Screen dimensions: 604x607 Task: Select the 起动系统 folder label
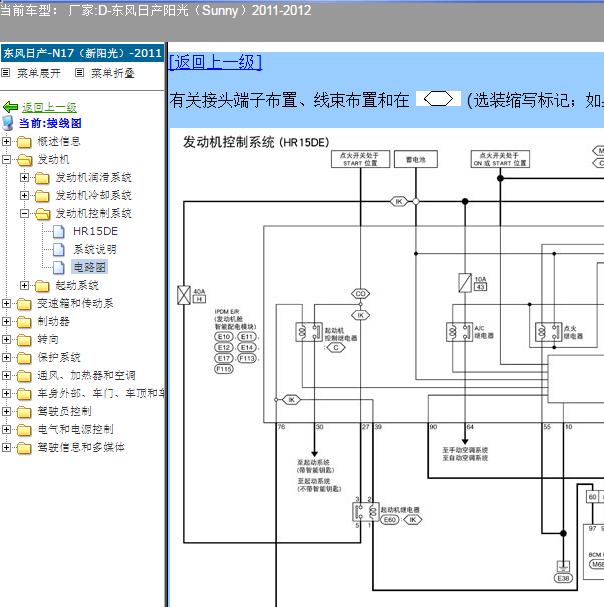click(x=77, y=285)
